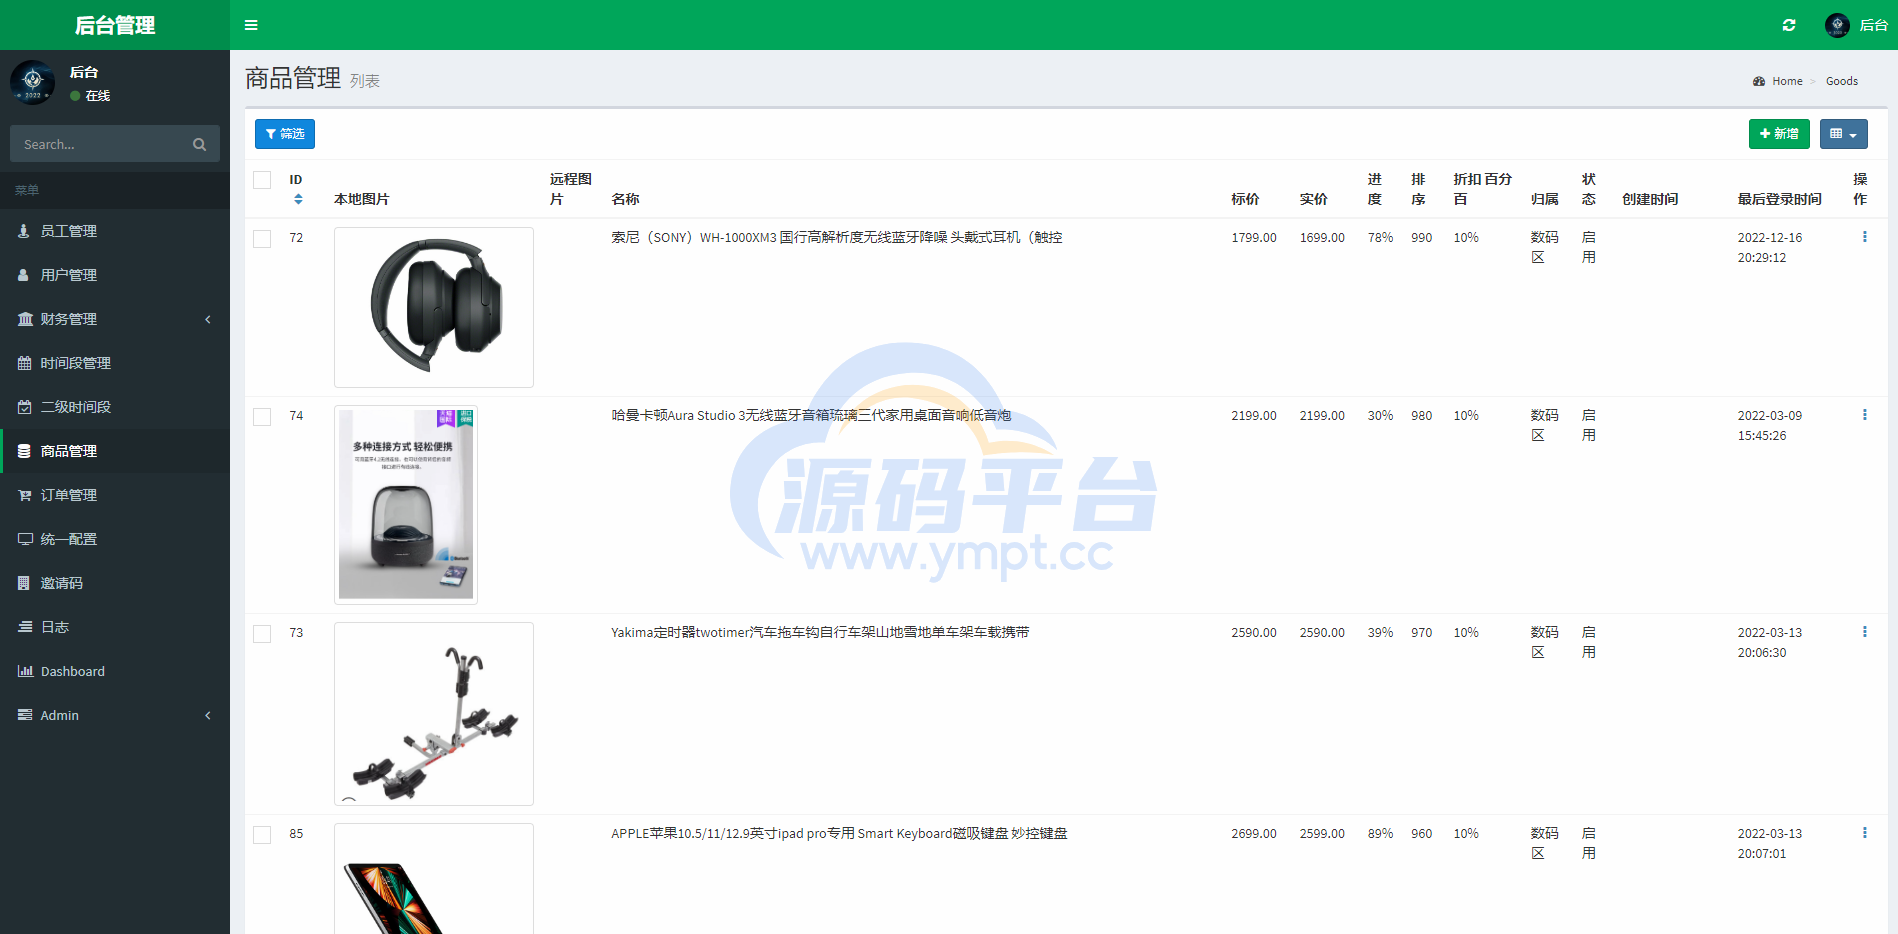Open the Yakima bike rack thumbnail

click(x=434, y=714)
